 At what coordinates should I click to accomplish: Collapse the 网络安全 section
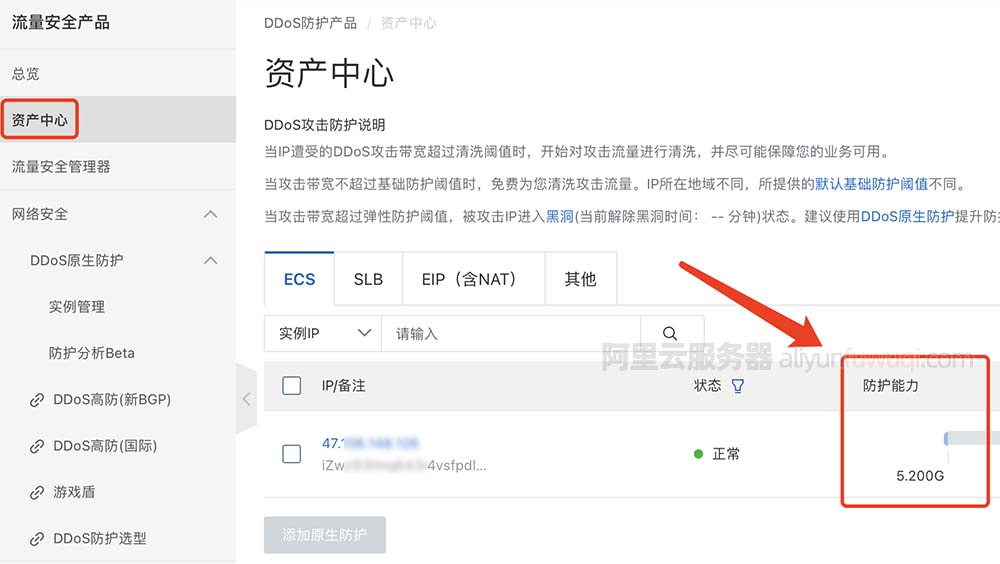(210, 214)
